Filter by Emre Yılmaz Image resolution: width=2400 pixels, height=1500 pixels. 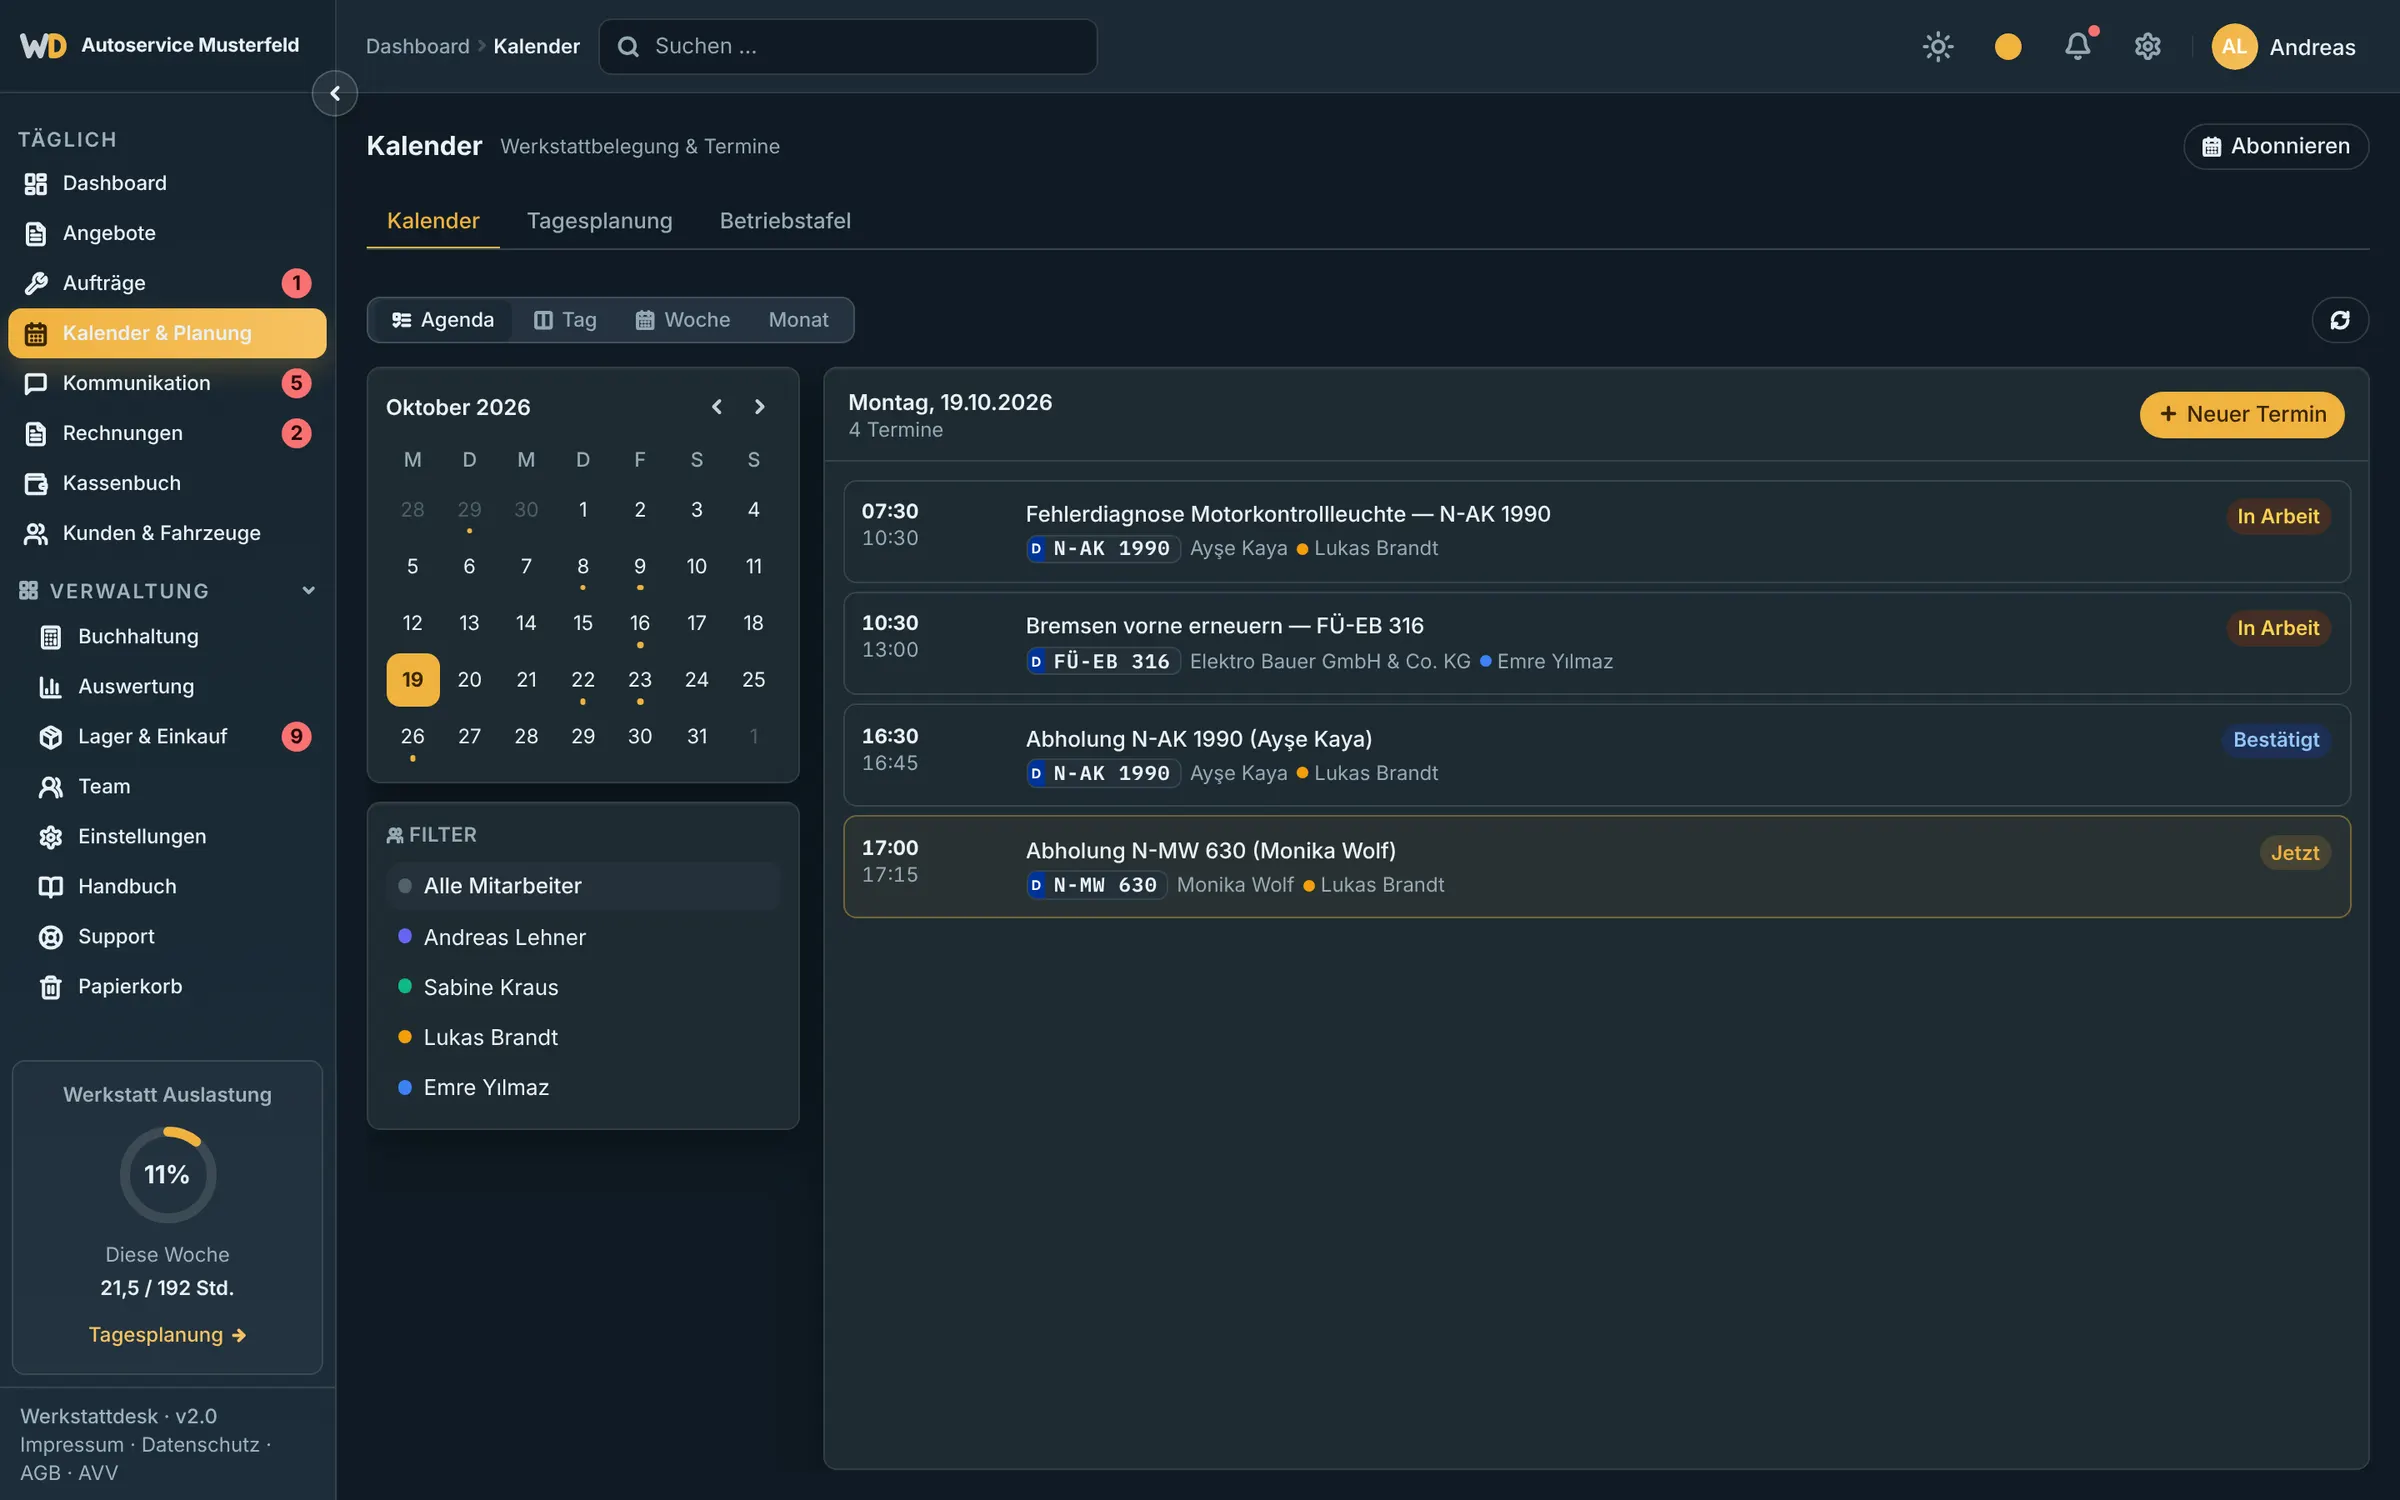pyautogui.click(x=583, y=1087)
